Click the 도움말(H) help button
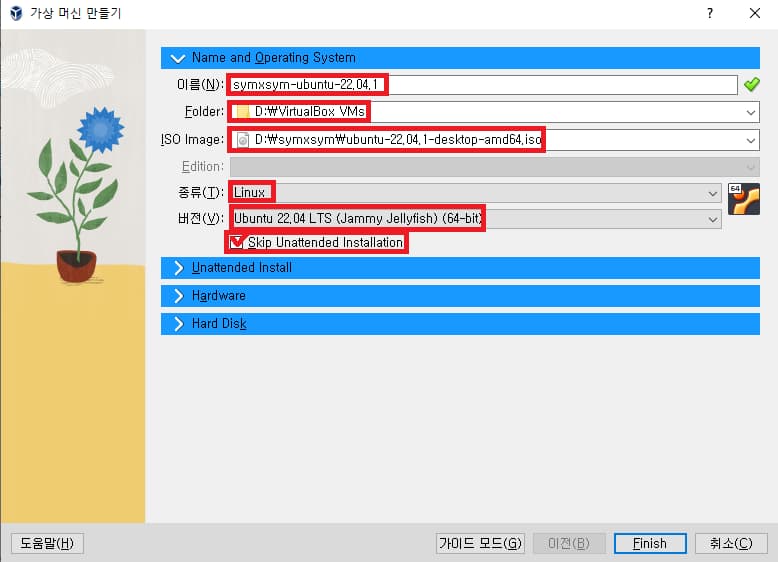This screenshot has height=562, width=778. pyautogui.click(x=47, y=543)
